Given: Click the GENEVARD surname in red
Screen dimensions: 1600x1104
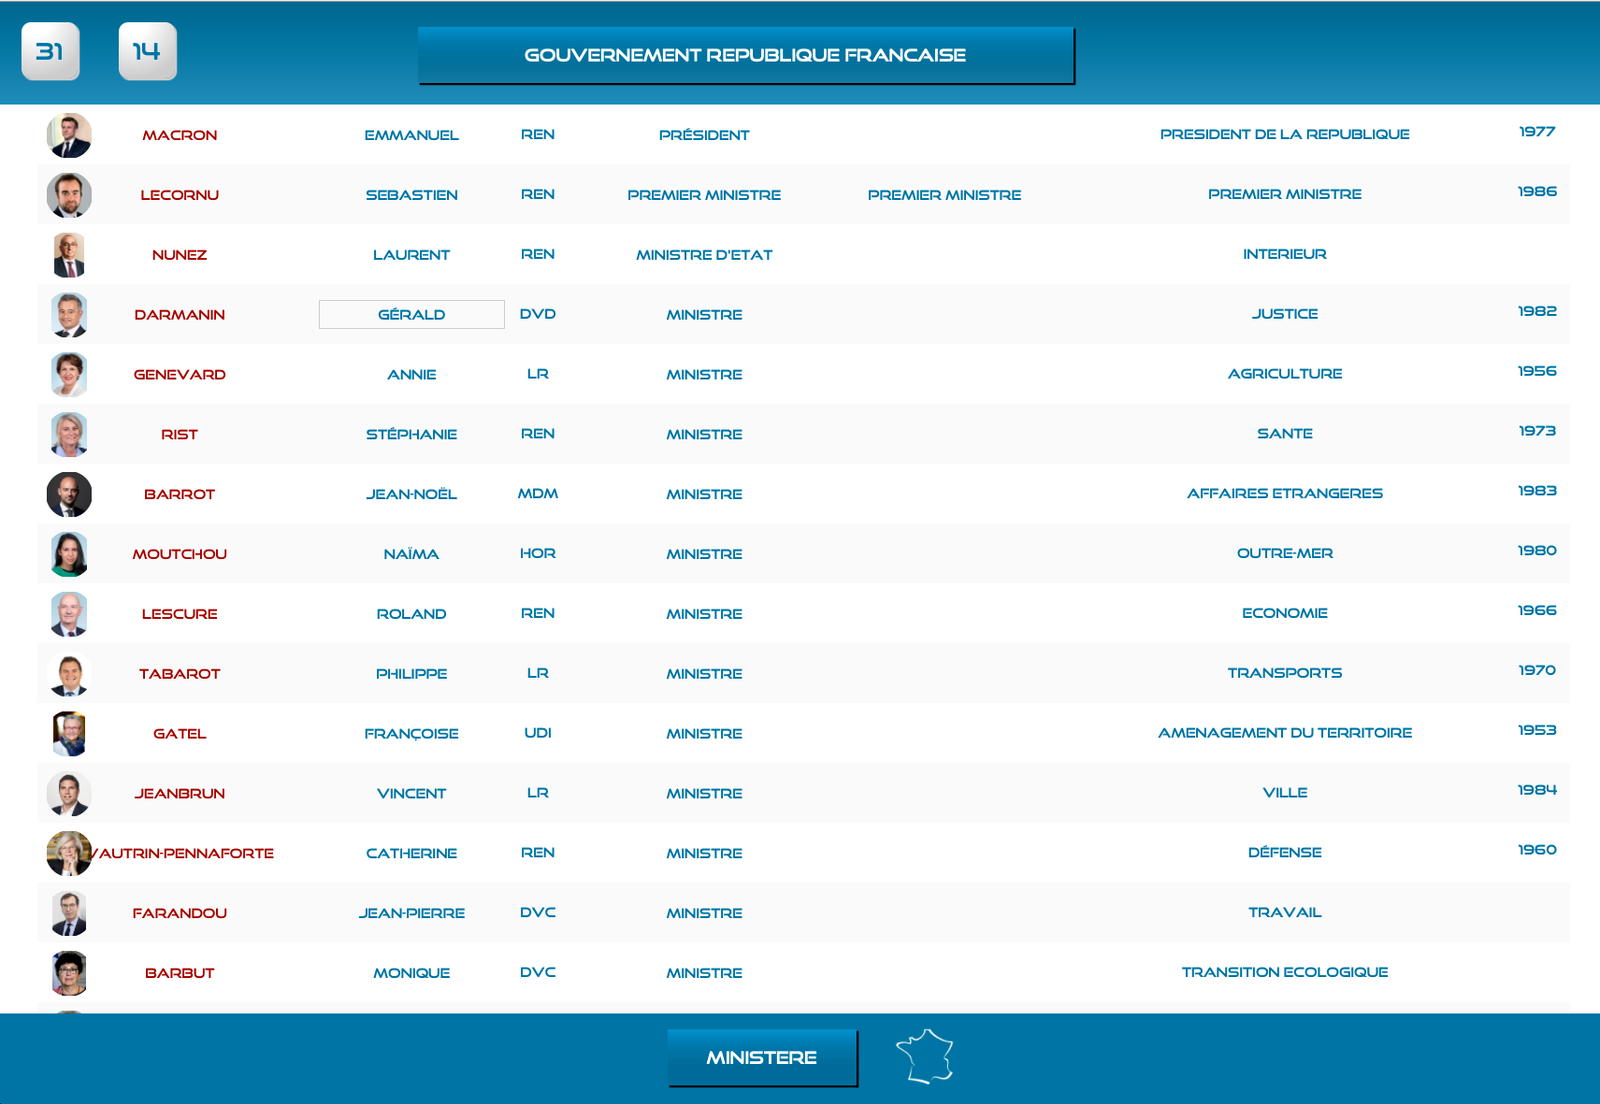Looking at the screenshot, I should tap(179, 374).
